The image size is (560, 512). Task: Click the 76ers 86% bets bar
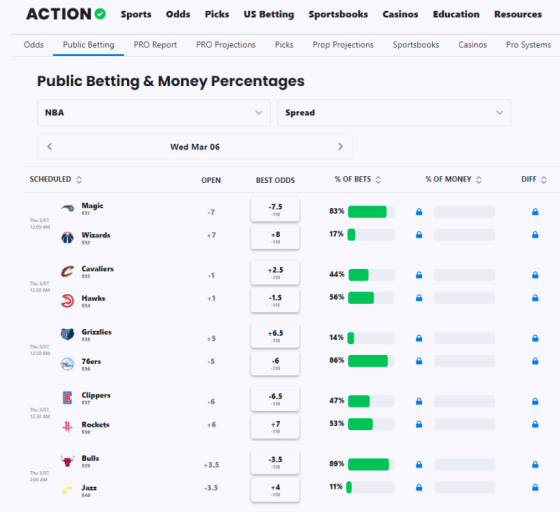coord(371,361)
